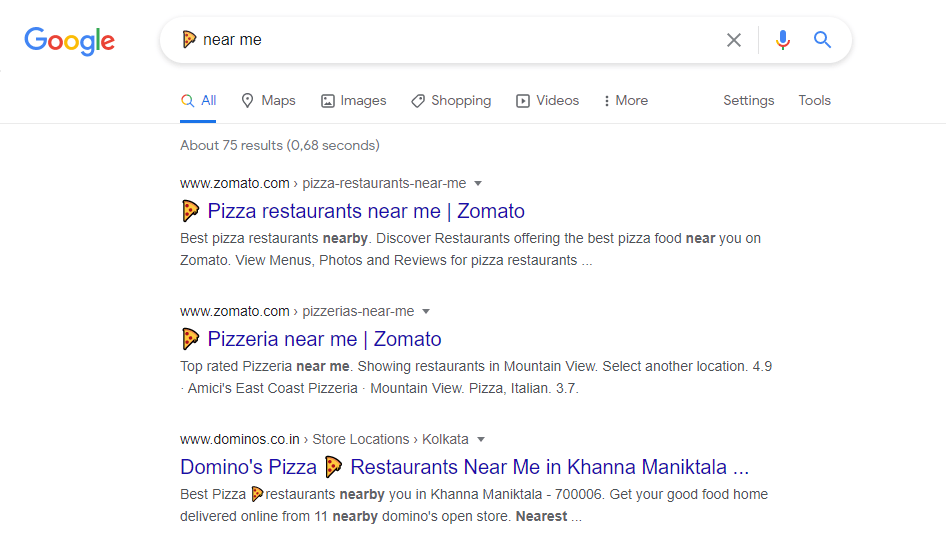The height and width of the screenshot is (536, 946).
Task: Expand the More menu
Action: coord(626,100)
